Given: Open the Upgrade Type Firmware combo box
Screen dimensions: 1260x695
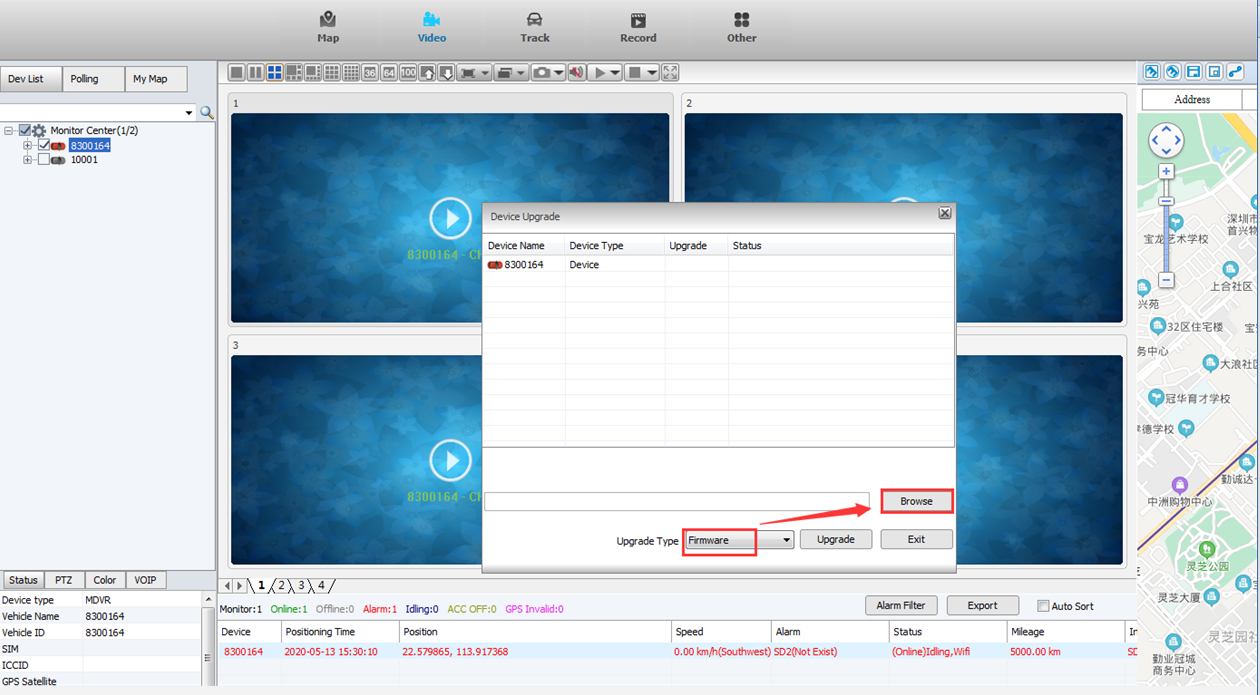Looking at the screenshot, I should [x=740, y=540].
